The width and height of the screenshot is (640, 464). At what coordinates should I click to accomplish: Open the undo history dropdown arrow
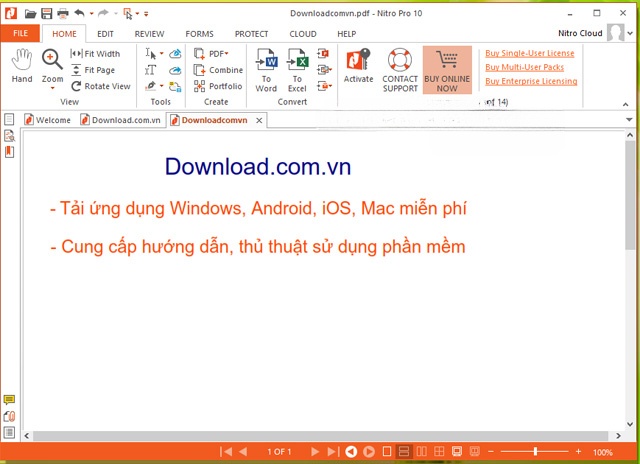(91, 14)
